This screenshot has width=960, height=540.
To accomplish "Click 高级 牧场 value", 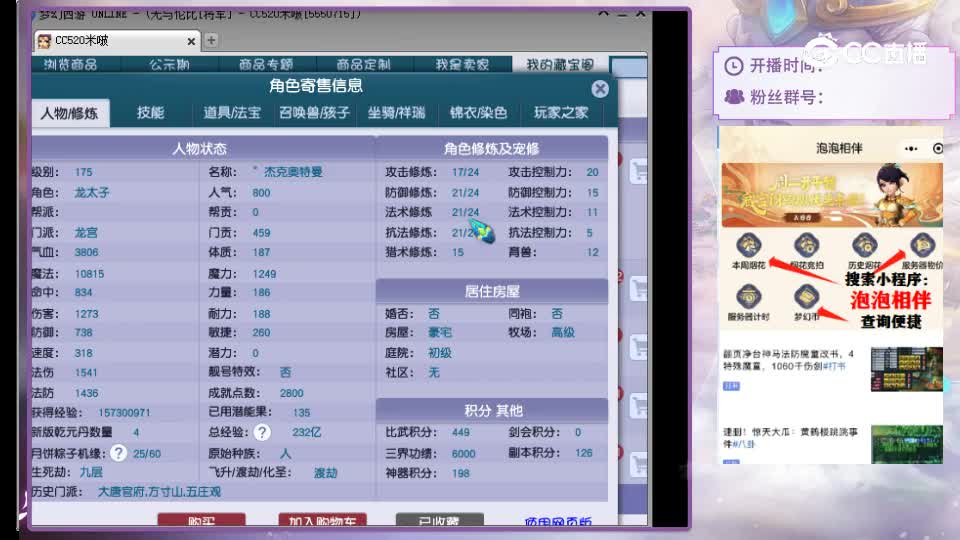I will click(x=563, y=332).
